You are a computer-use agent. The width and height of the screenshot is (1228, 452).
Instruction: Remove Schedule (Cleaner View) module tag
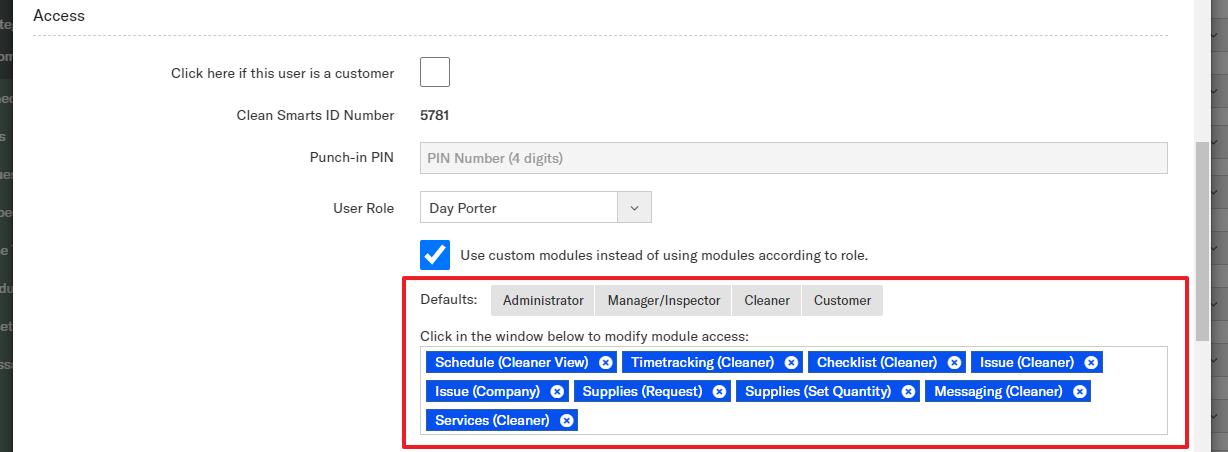click(605, 362)
